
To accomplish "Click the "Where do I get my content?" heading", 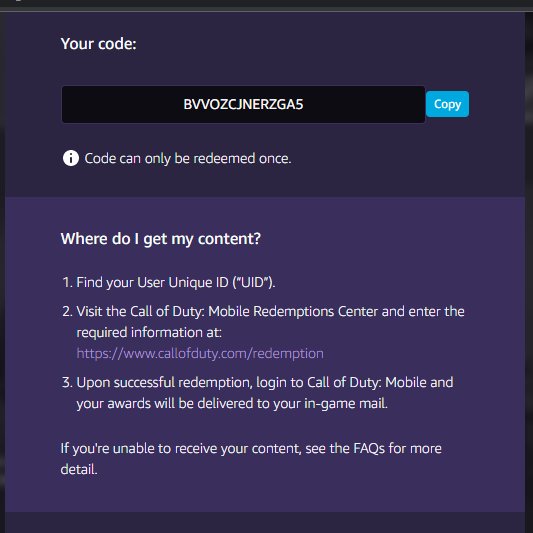I will (161, 239).
